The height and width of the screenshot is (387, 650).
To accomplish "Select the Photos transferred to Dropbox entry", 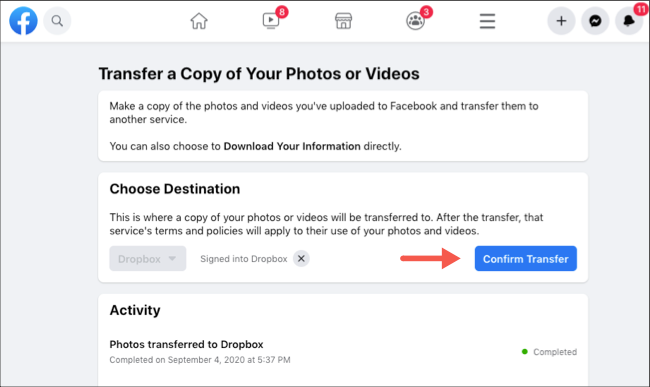I will point(186,344).
